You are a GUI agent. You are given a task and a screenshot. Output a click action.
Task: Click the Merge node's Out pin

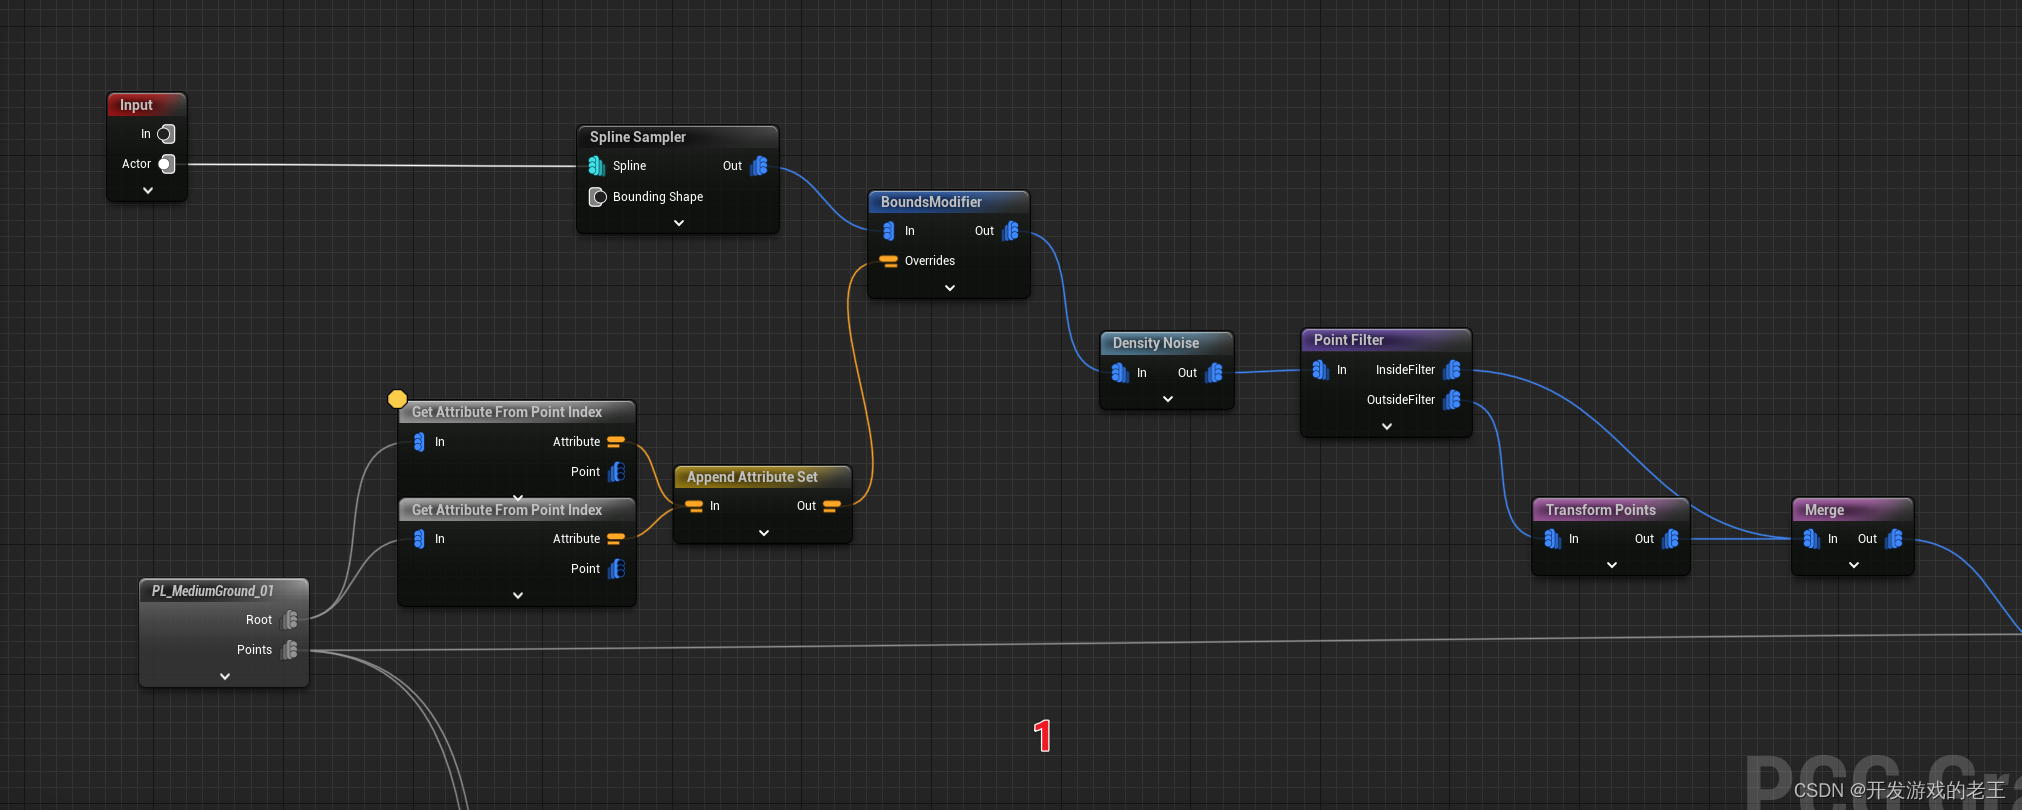(x=1894, y=539)
